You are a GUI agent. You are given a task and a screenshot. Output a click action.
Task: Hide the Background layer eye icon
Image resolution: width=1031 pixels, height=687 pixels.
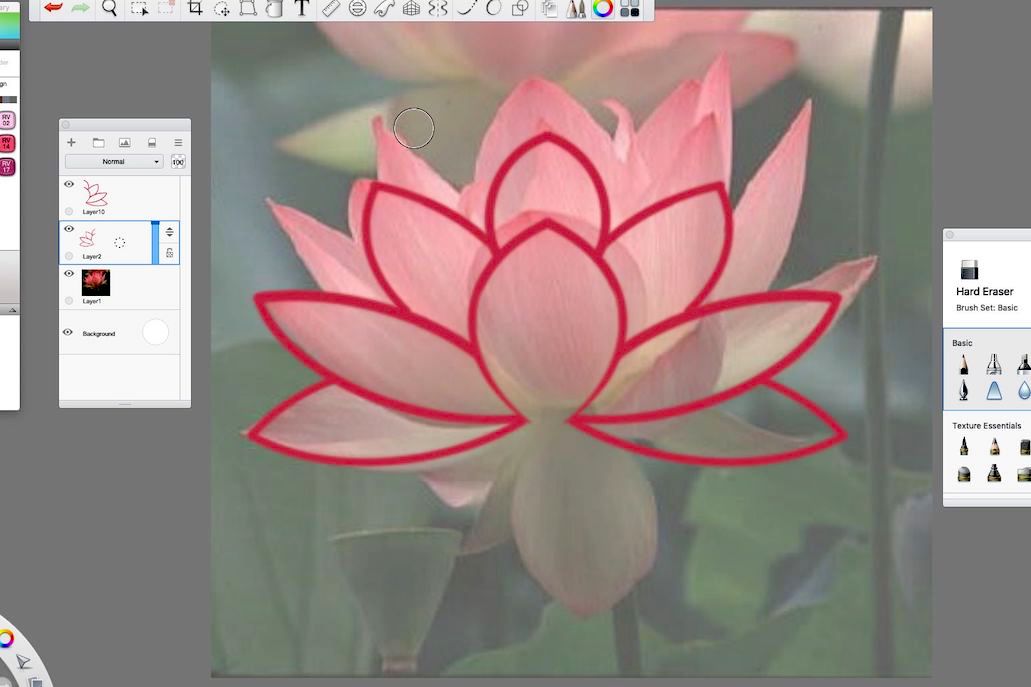68,332
